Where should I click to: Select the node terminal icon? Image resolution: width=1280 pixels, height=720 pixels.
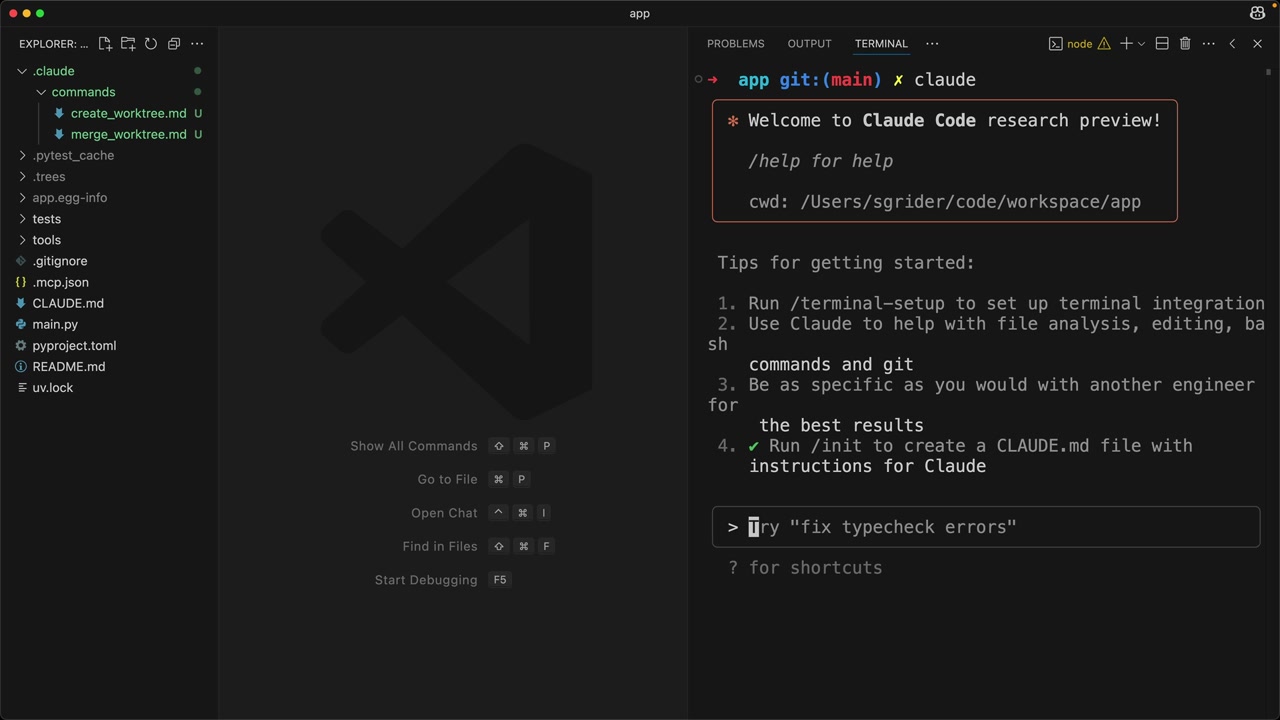[1055, 44]
